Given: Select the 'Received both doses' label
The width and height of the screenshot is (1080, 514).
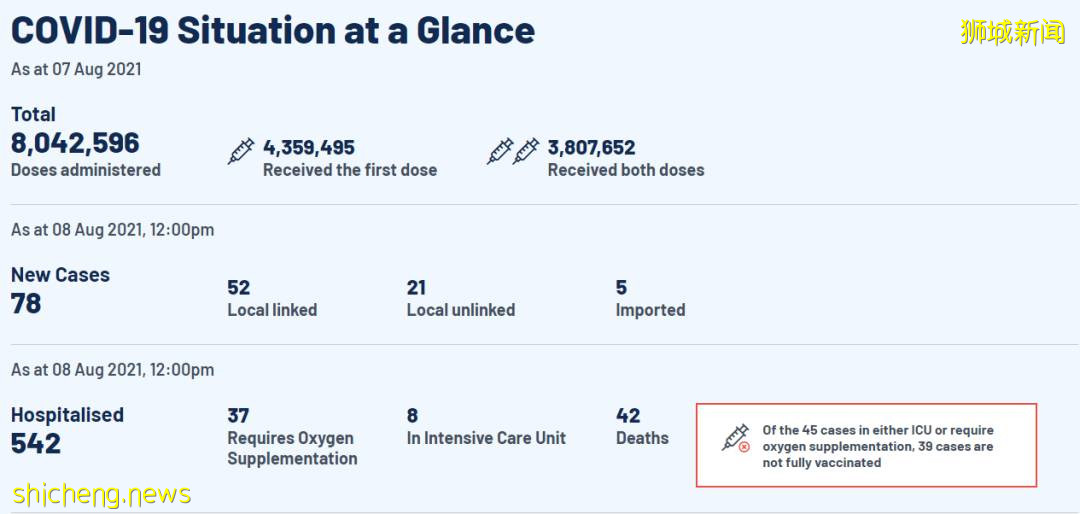Looking at the screenshot, I should [x=626, y=170].
